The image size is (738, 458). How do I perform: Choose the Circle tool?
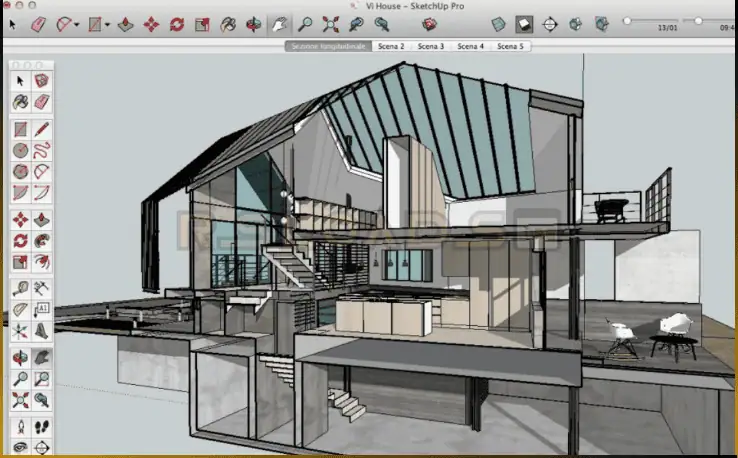(x=20, y=151)
